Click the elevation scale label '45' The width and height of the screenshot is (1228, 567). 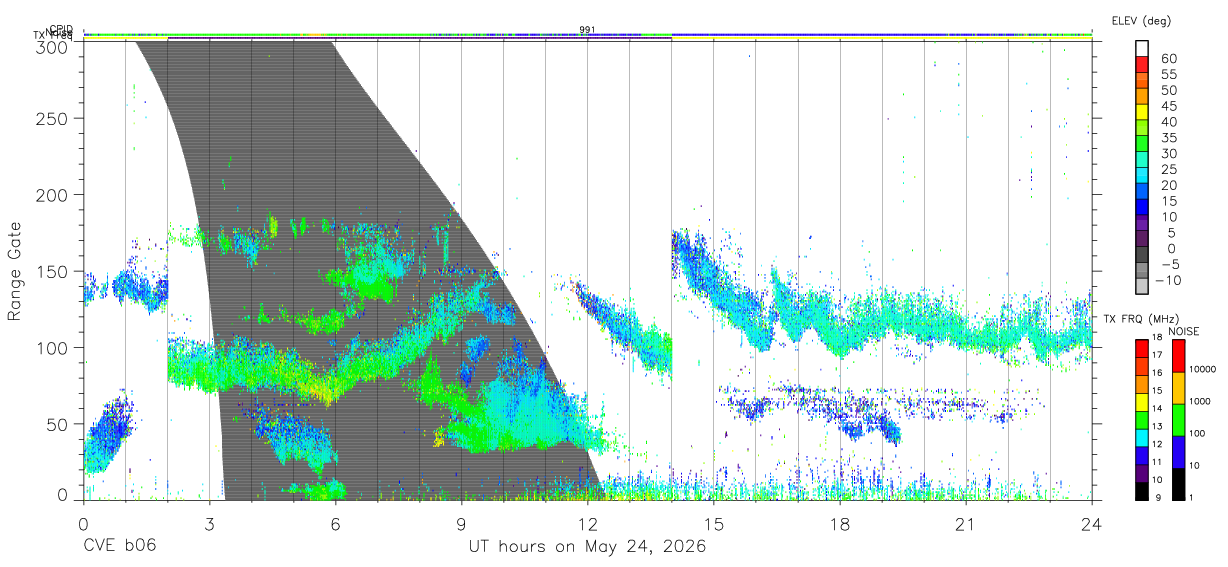coord(1168,106)
